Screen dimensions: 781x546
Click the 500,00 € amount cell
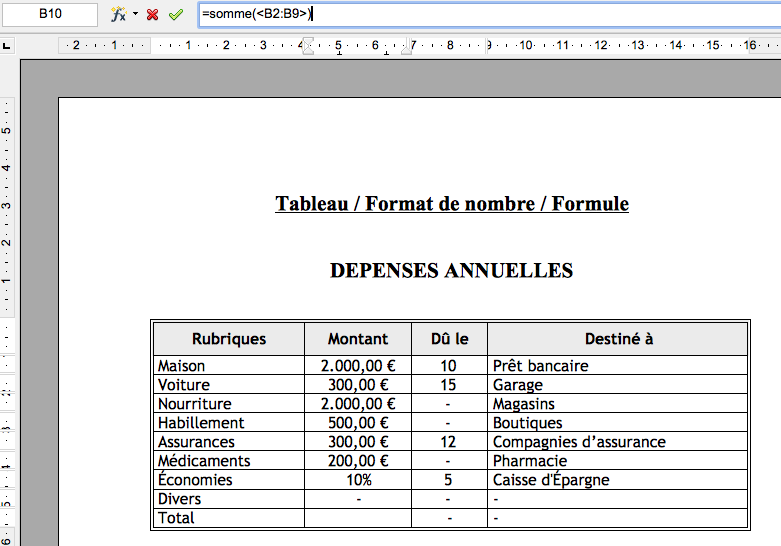[358, 422]
